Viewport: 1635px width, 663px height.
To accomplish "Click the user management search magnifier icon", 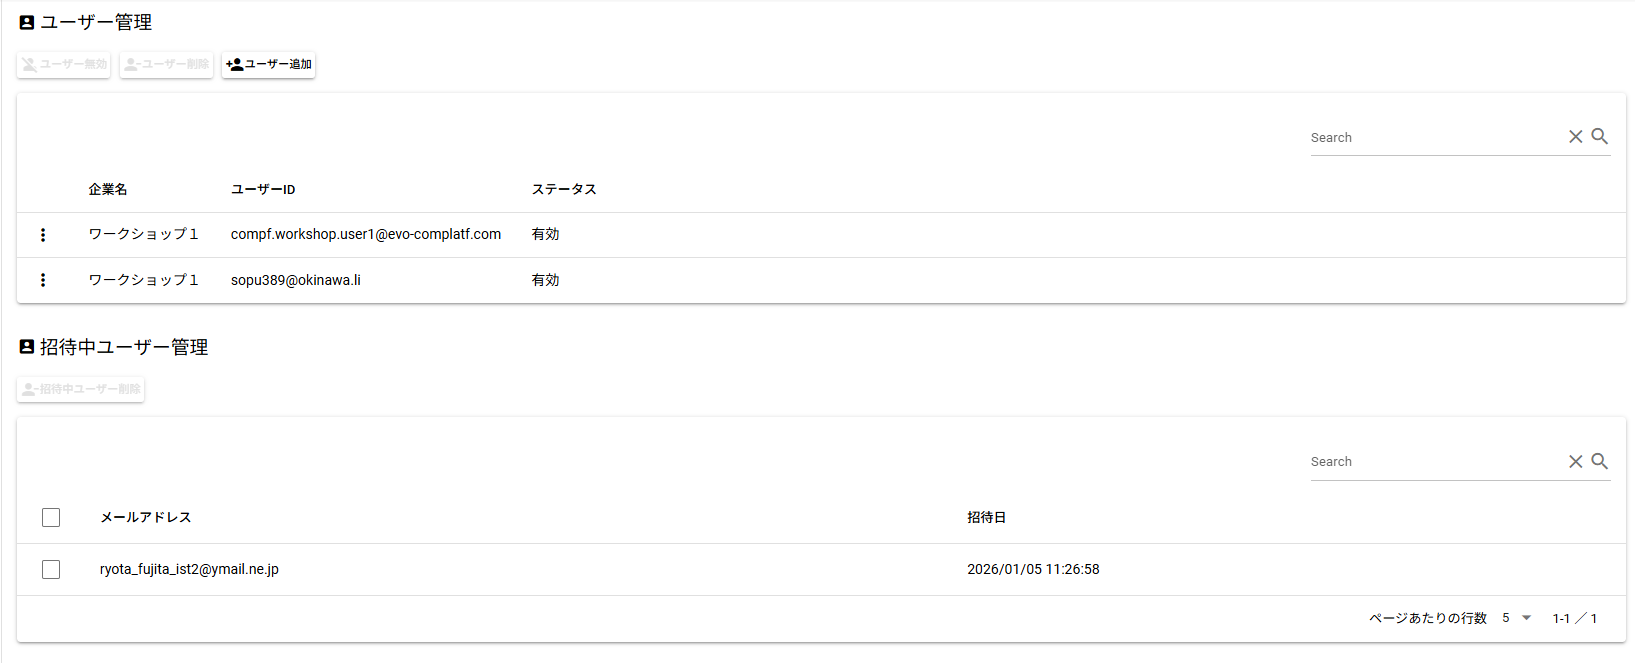I will 1600,137.
